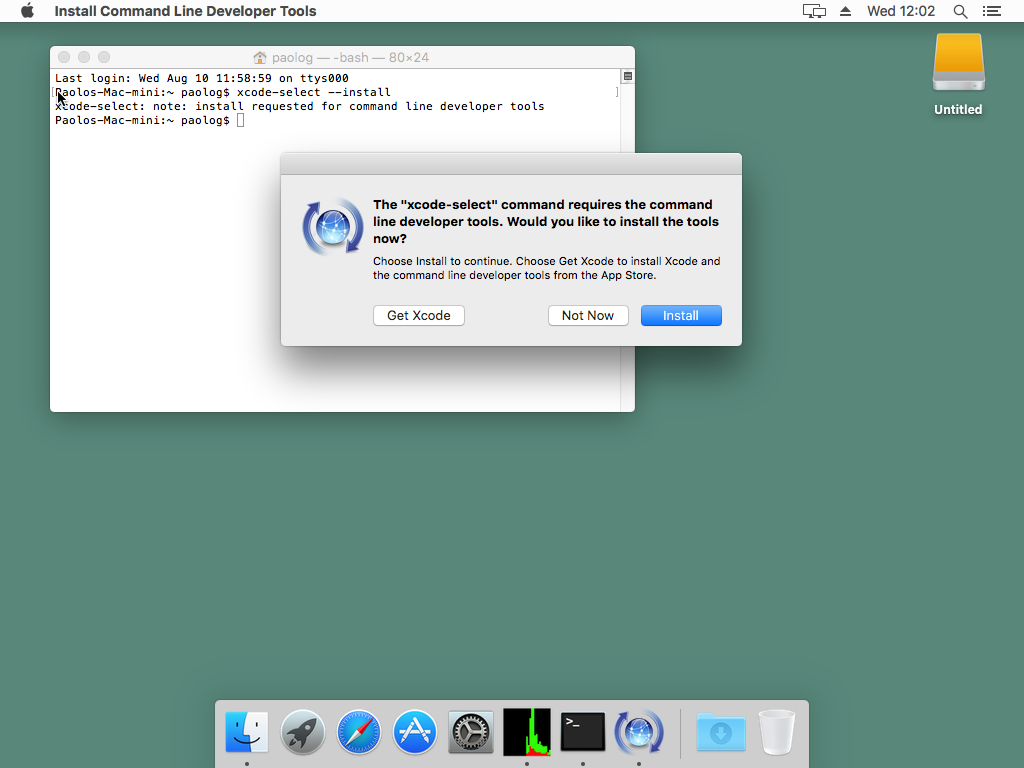Open Spotlight search in the menu bar
This screenshot has height=768, width=1024.
[960, 11]
